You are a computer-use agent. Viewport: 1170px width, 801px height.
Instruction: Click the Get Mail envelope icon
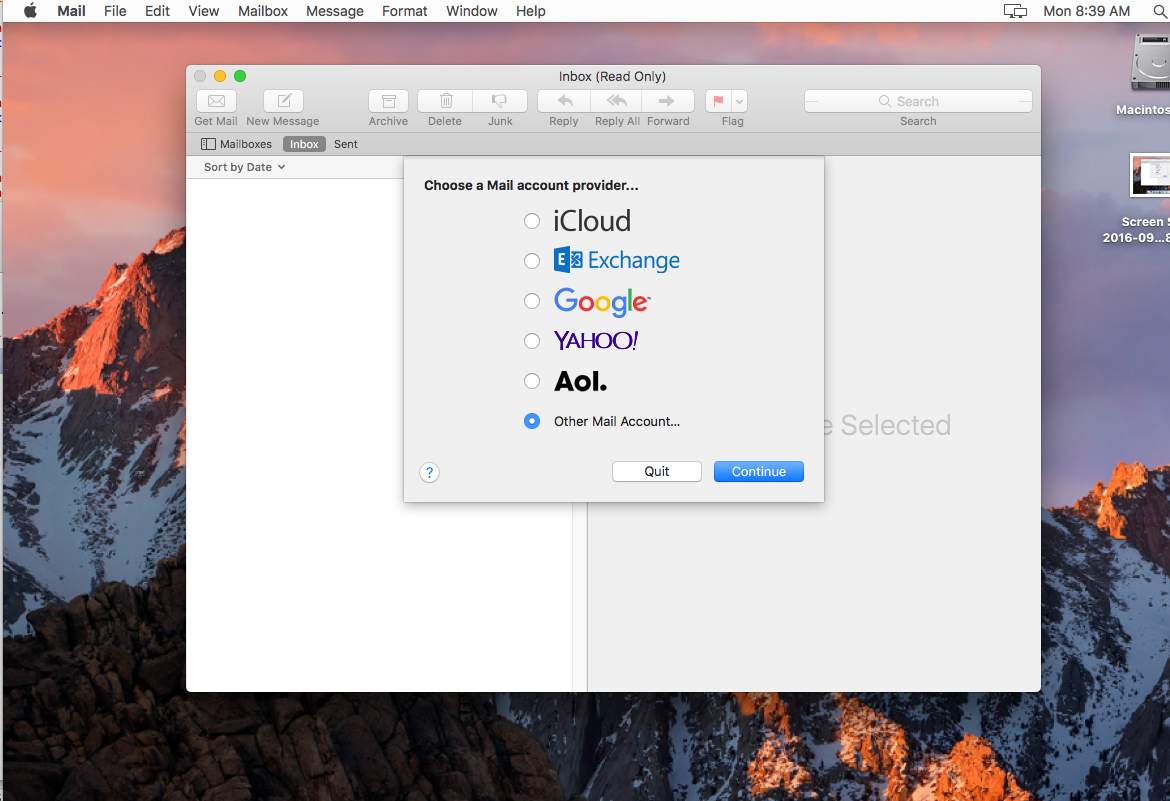coord(216,101)
